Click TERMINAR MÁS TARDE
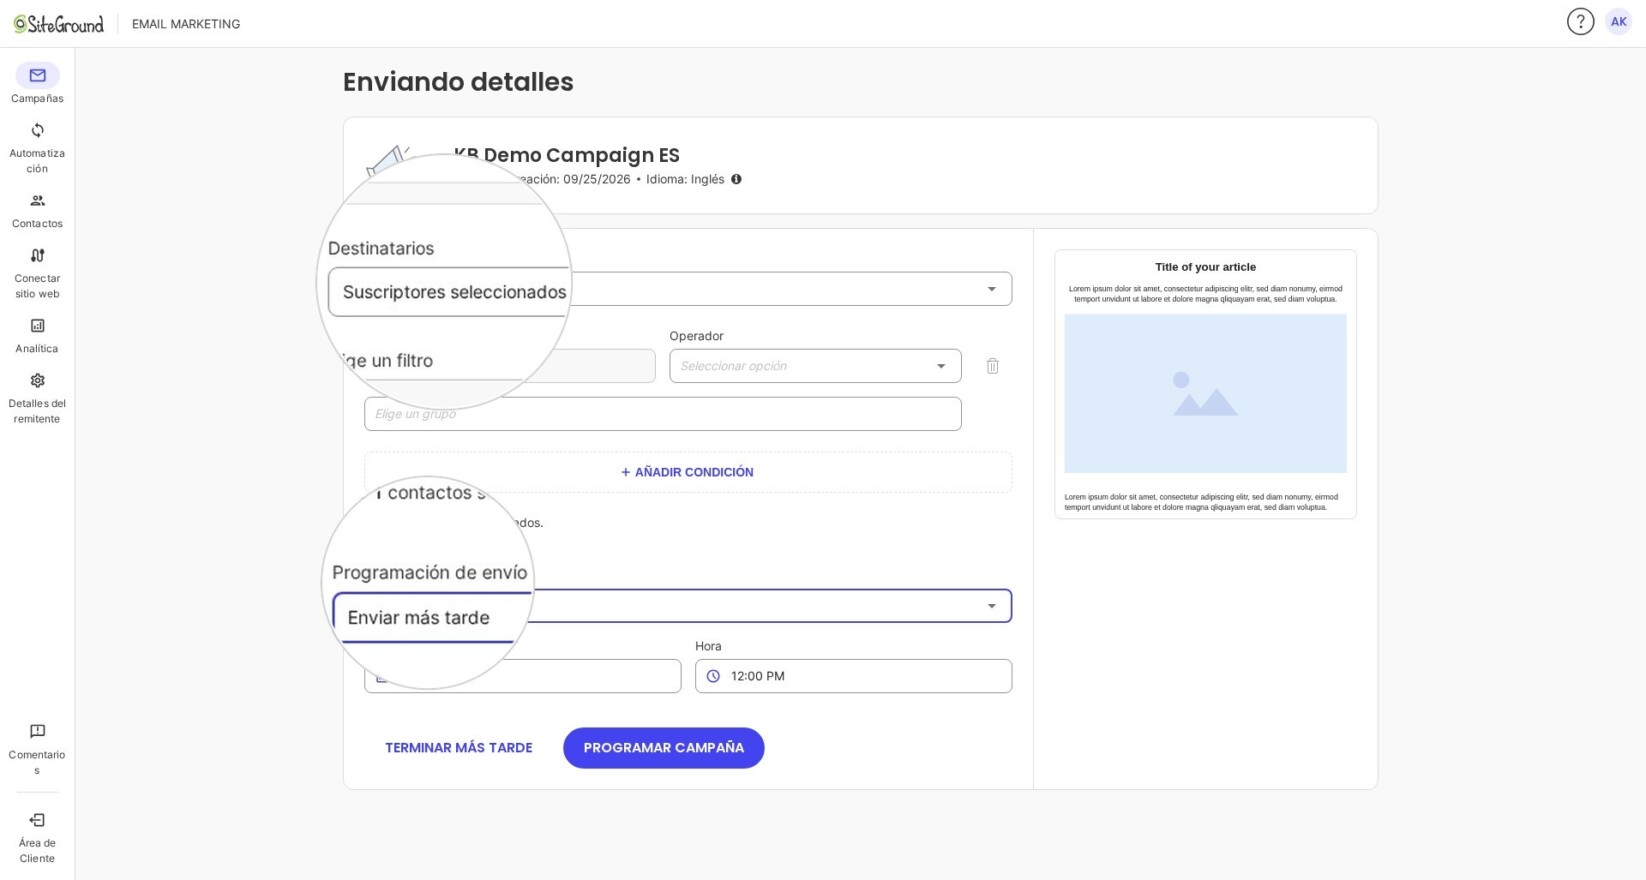Viewport: 1646px width, 880px height. (x=458, y=748)
